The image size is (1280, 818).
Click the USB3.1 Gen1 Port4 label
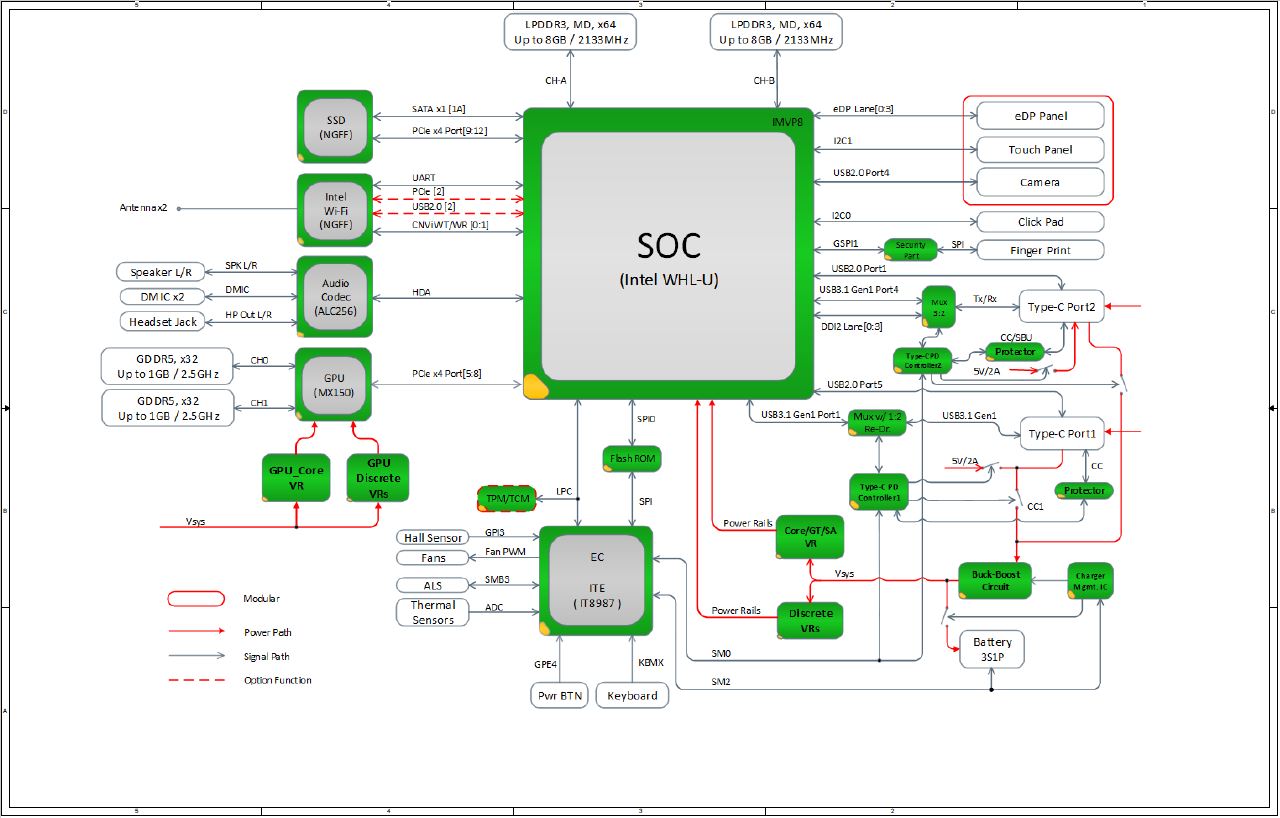858,290
